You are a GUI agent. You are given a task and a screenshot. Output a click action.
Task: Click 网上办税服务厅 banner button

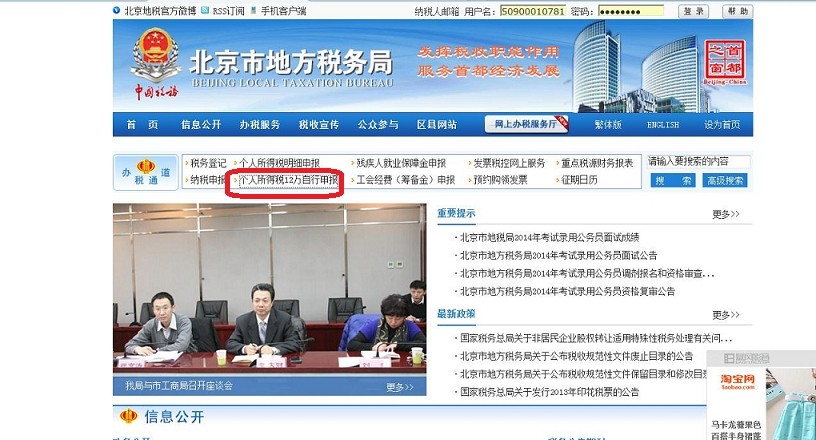pos(525,124)
